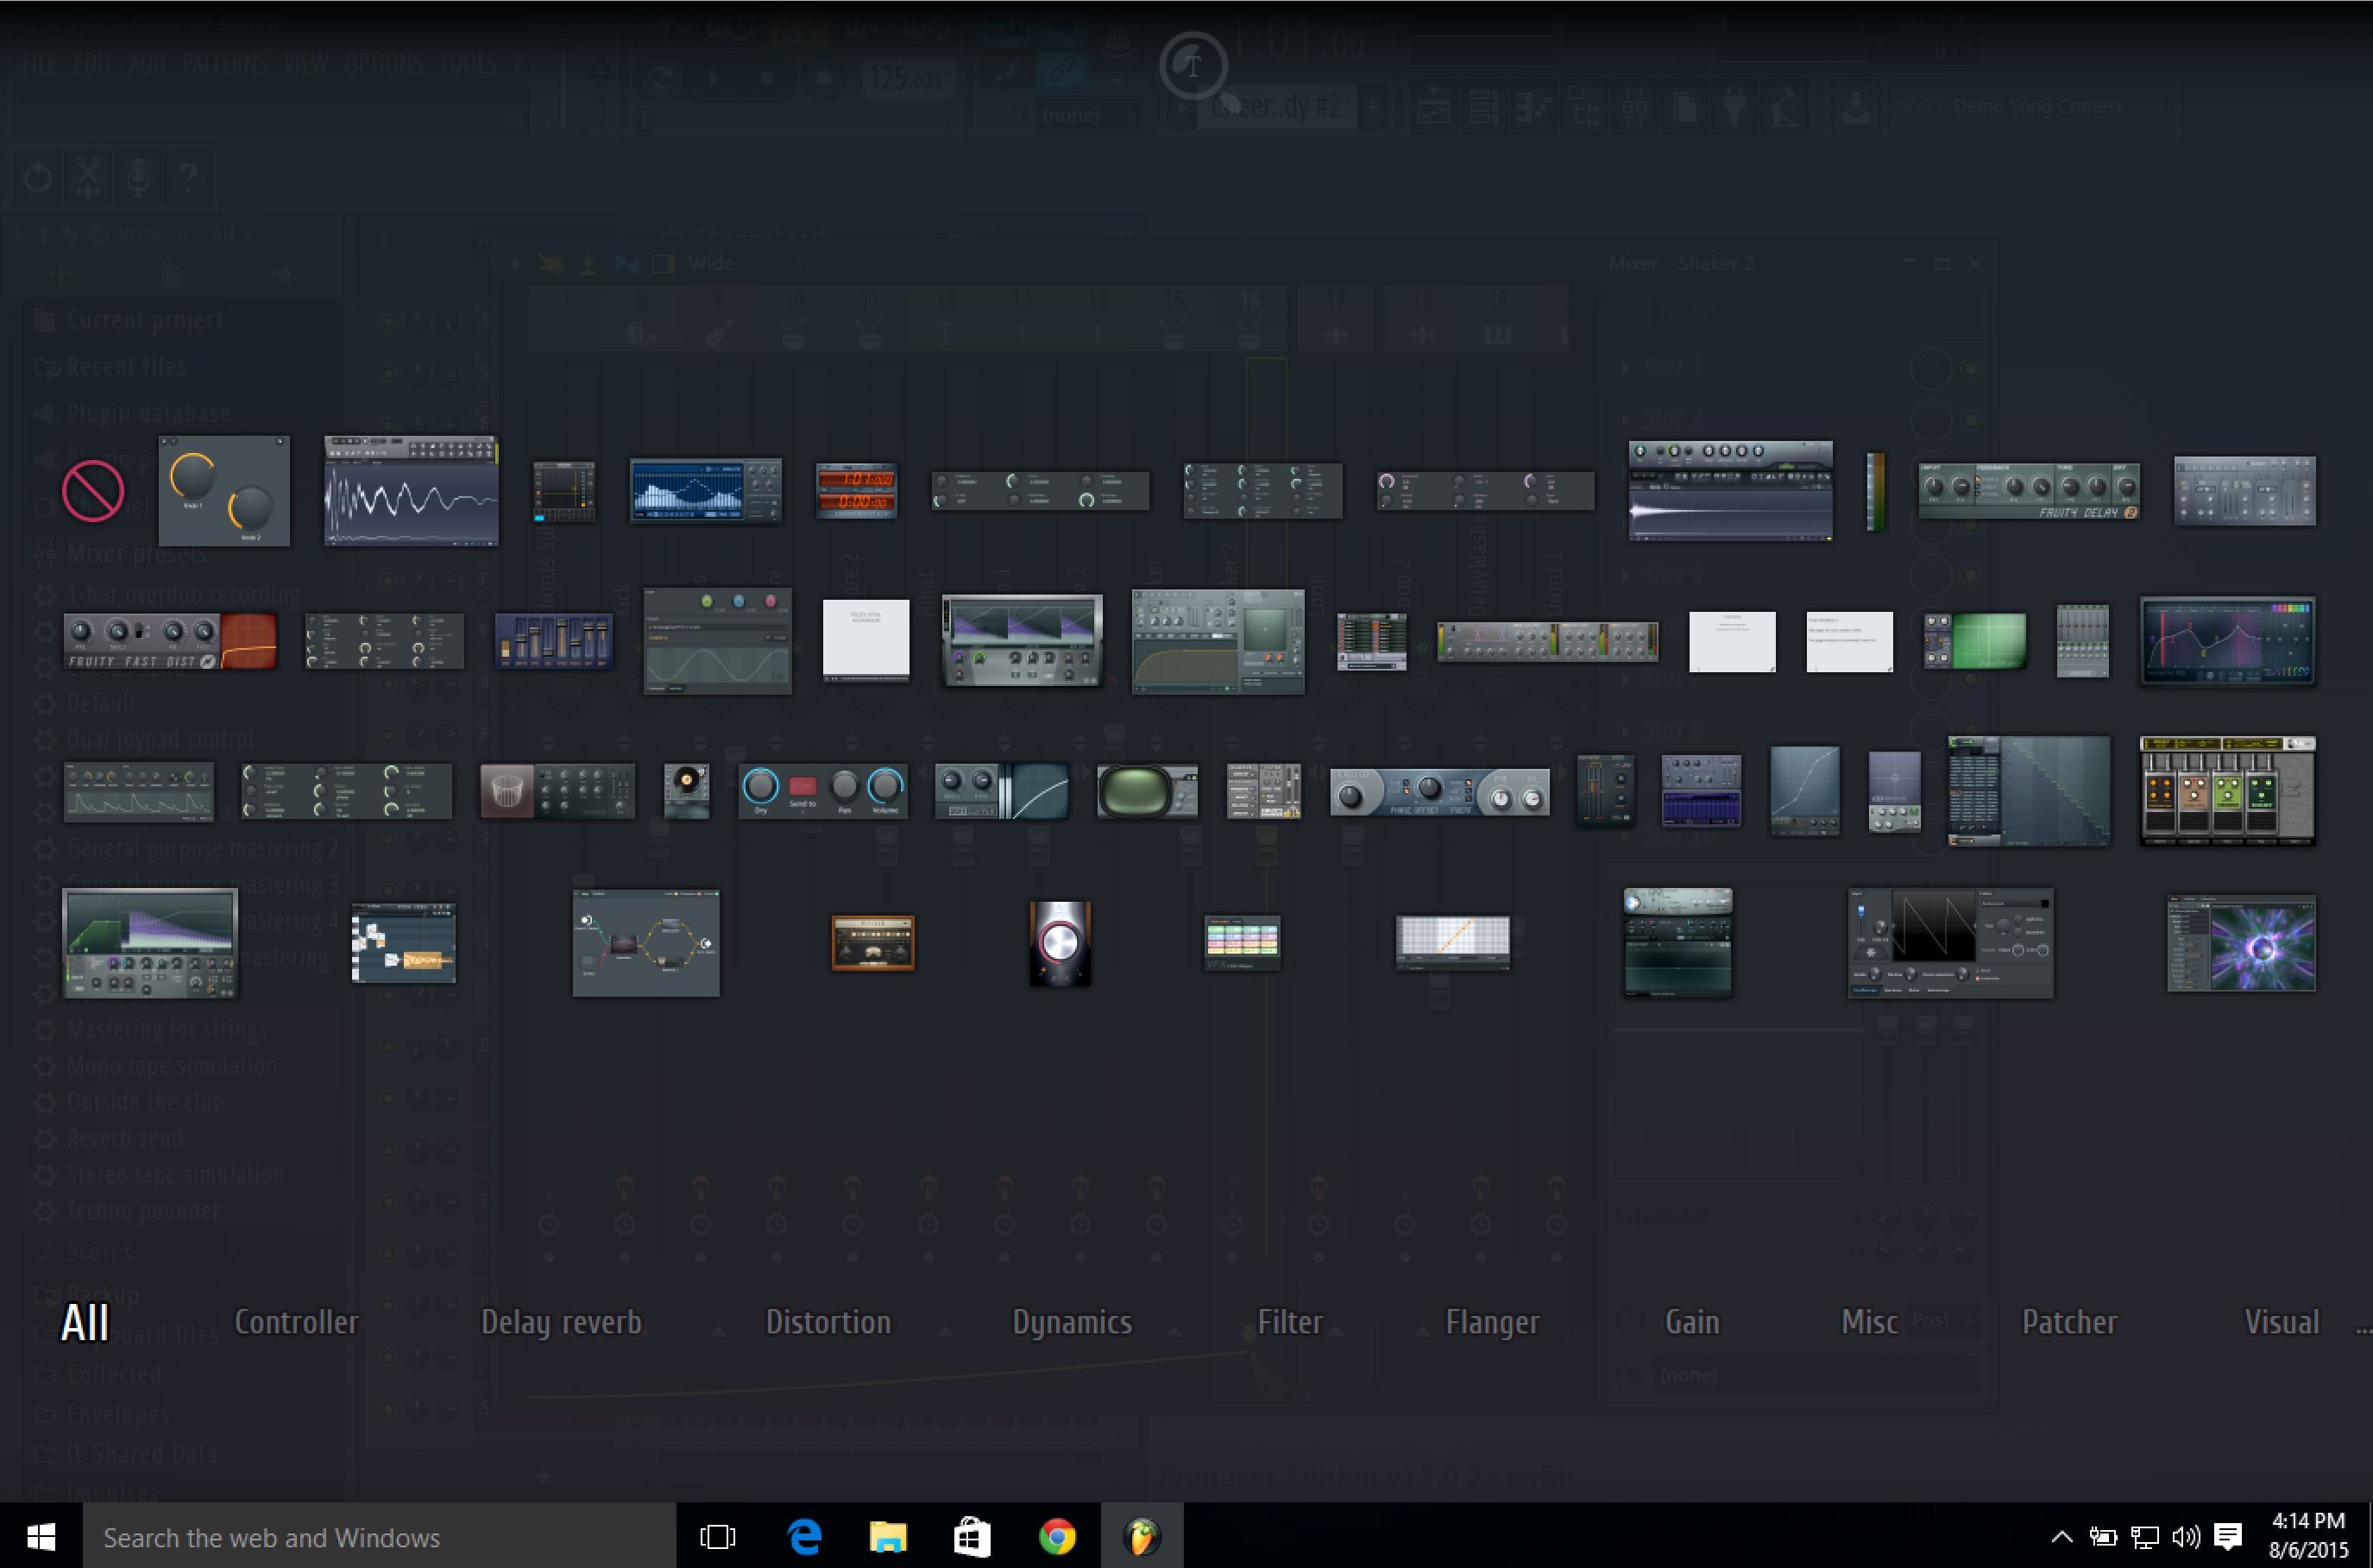
Task: Pick the Love Philter plugin thumbnail
Action: (x=1218, y=641)
